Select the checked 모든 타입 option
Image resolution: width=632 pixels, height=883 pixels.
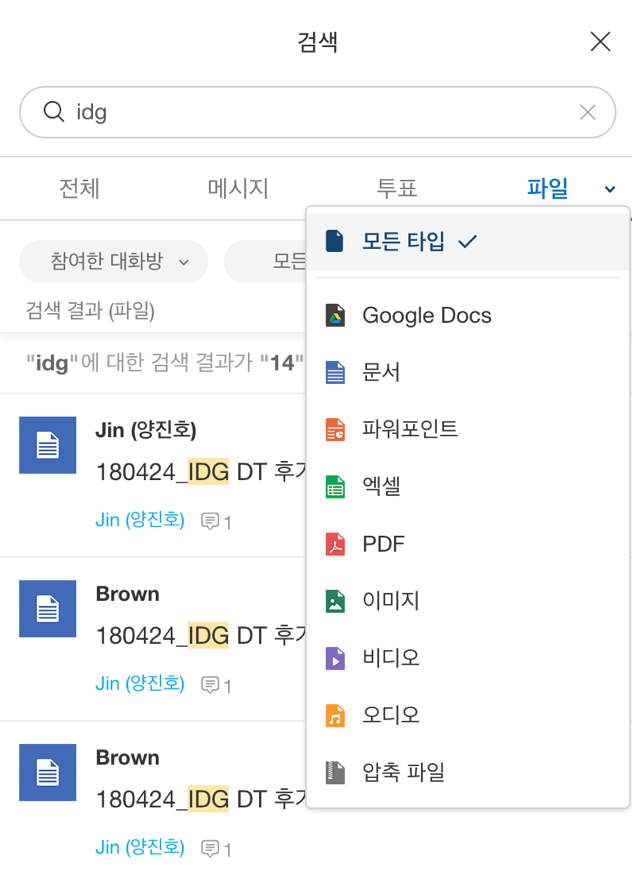coord(403,241)
